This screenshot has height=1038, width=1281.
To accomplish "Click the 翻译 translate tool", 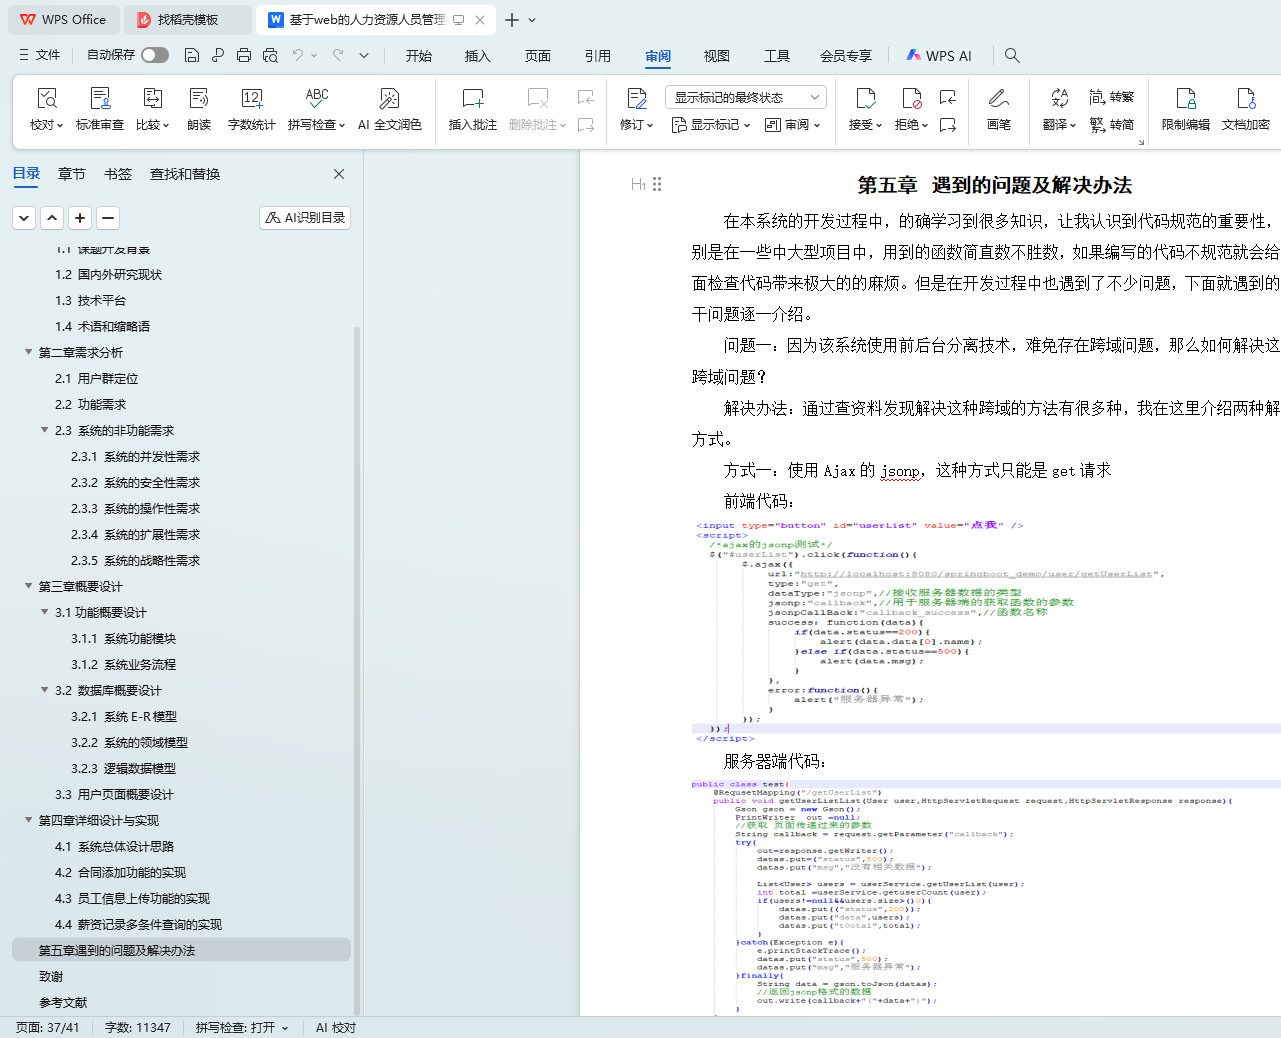I will [x=1060, y=109].
